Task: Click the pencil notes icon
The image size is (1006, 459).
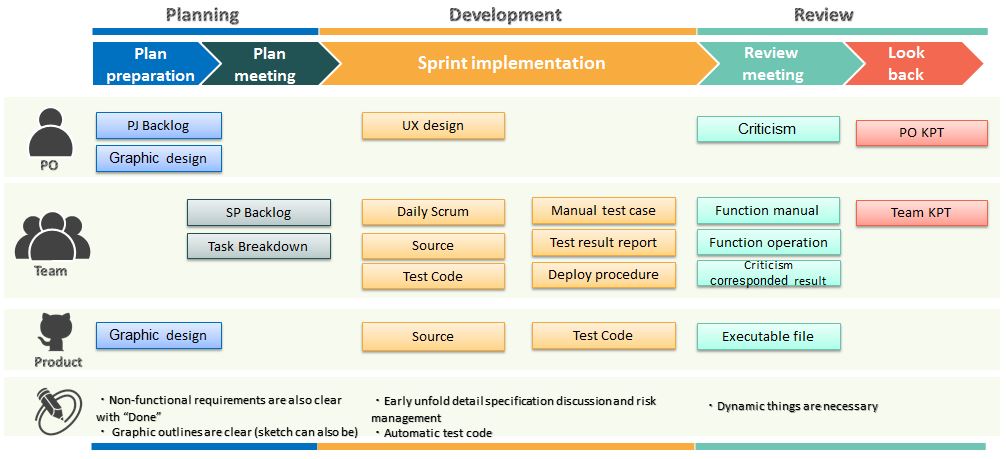Action: (58, 411)
